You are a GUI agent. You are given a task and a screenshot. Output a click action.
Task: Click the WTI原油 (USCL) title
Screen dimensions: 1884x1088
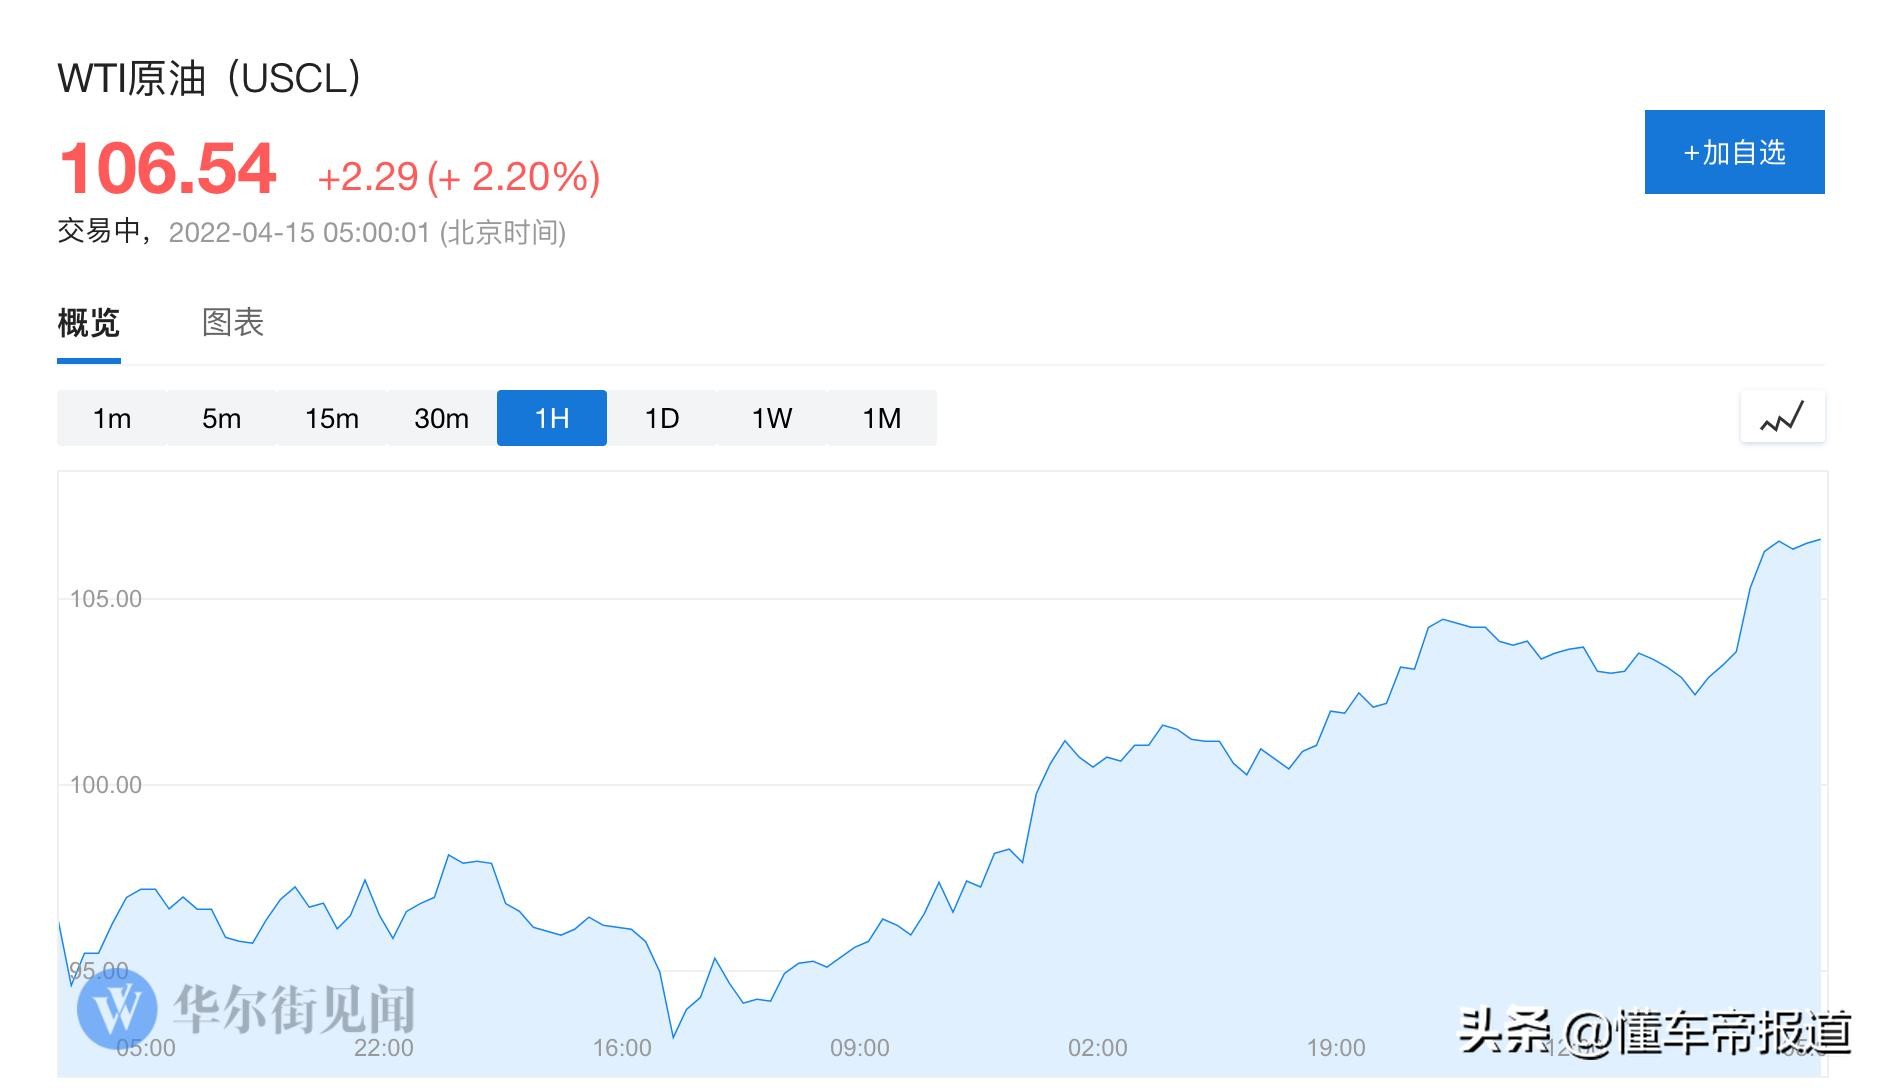tap(209, 78)
